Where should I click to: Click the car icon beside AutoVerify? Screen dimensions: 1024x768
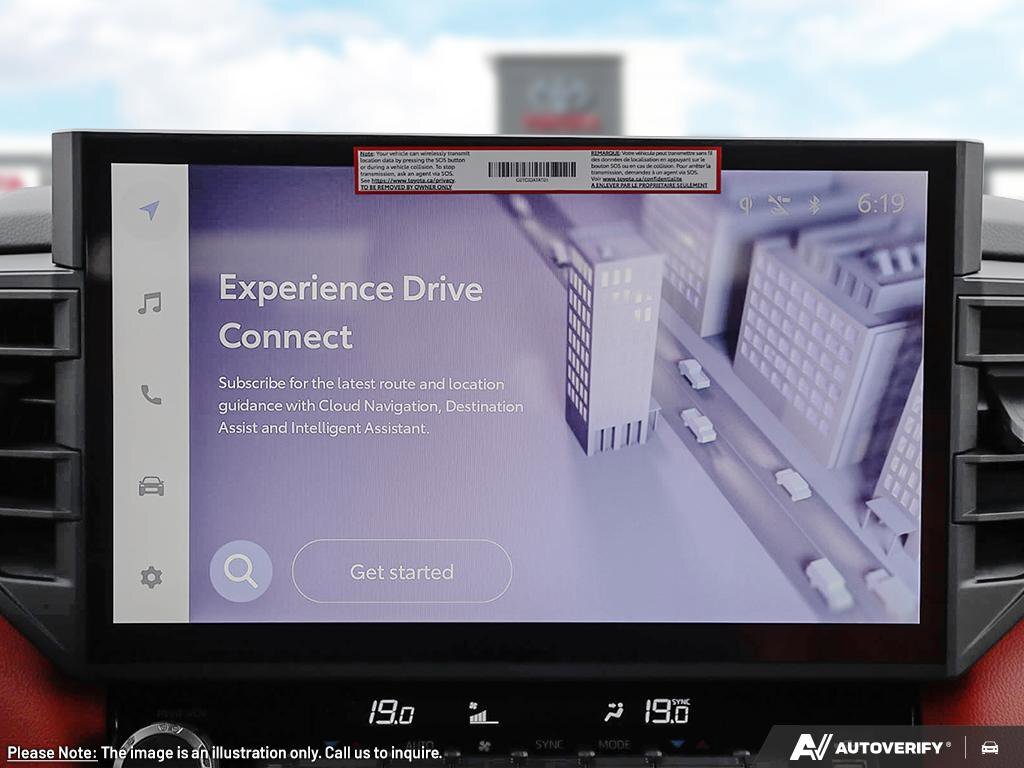click(990, 747)
